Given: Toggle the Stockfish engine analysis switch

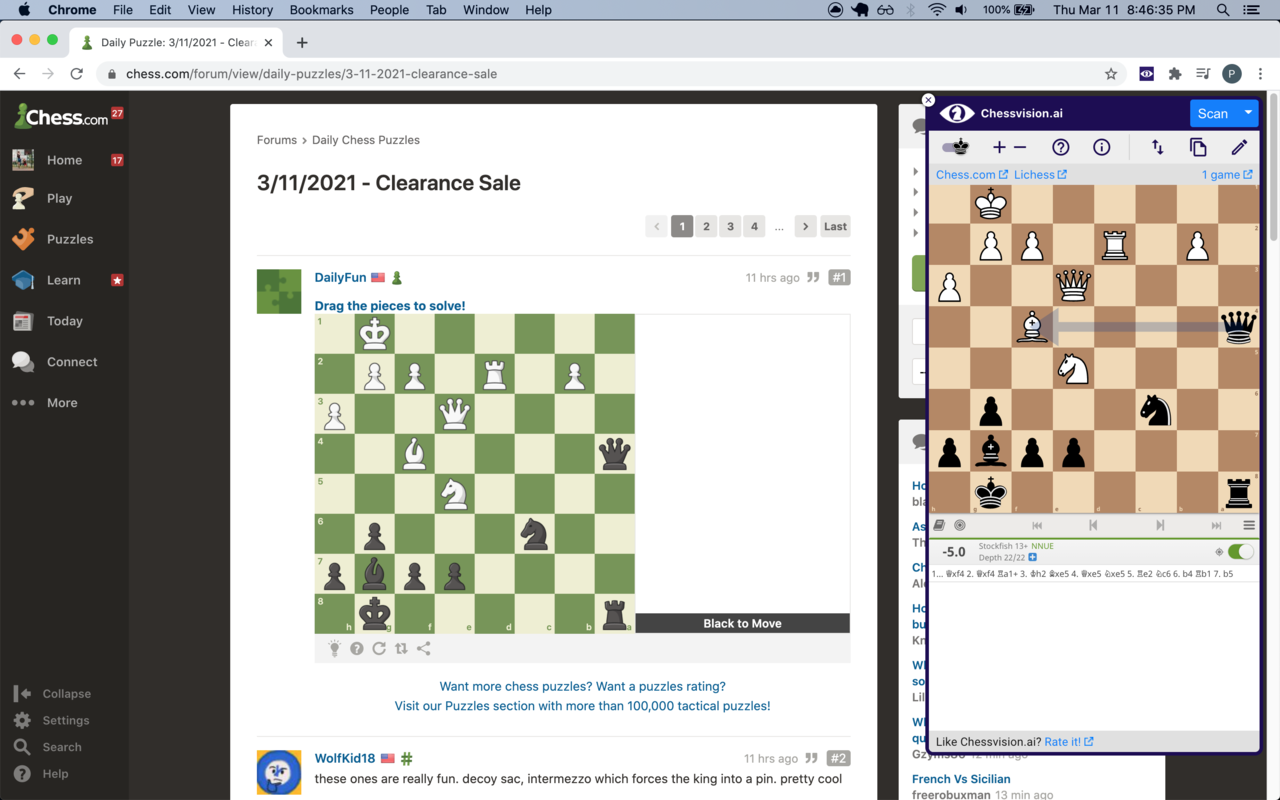Looking at the screenshot, I should point(1240,551).
